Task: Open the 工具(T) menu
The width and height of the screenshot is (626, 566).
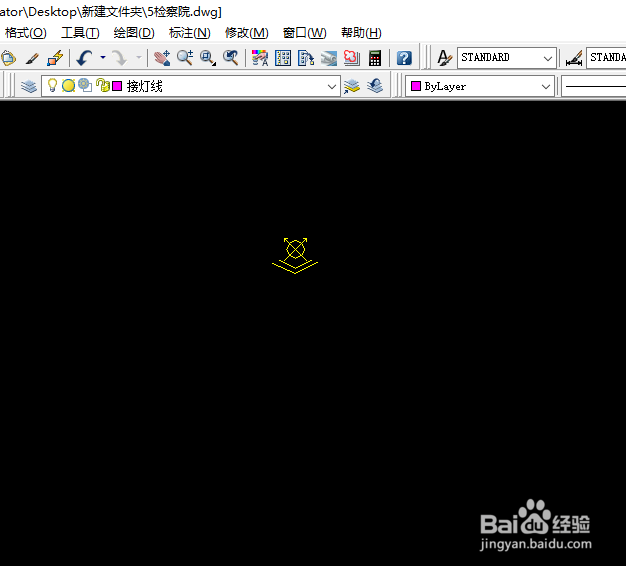Action: click(x=80, y=33)
